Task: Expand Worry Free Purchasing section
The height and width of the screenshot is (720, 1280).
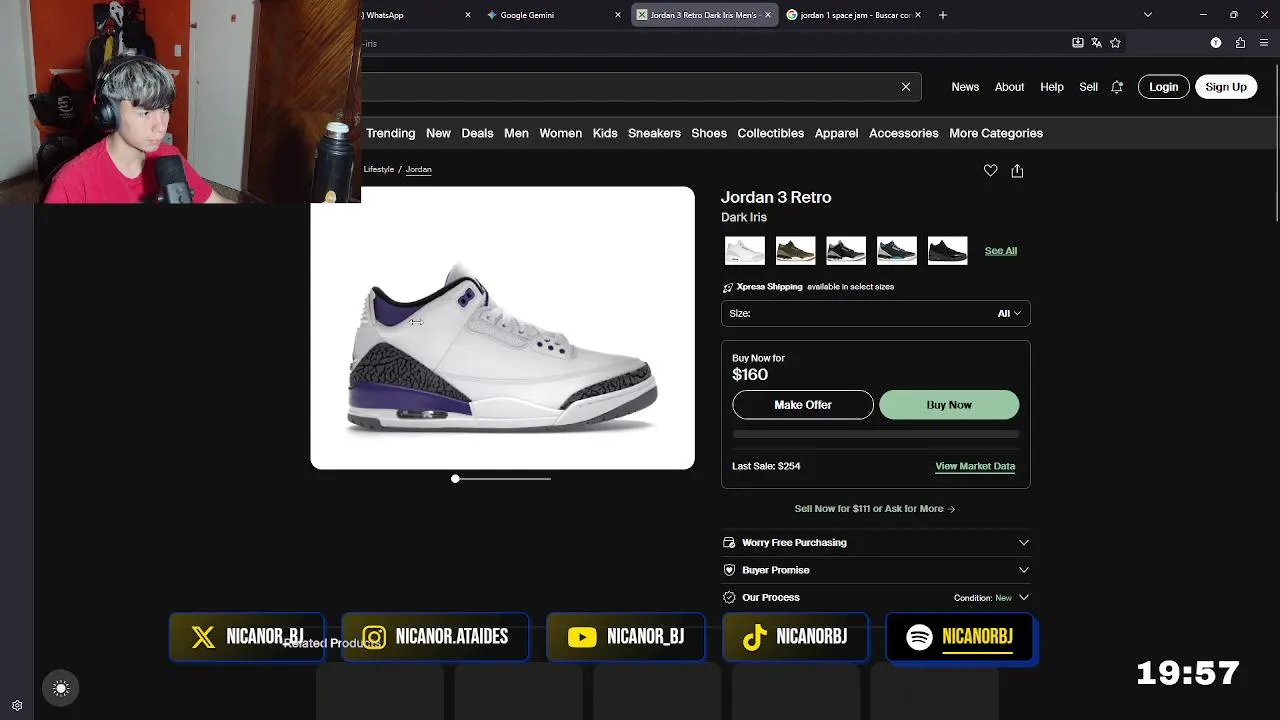Action: coord(876,542)
